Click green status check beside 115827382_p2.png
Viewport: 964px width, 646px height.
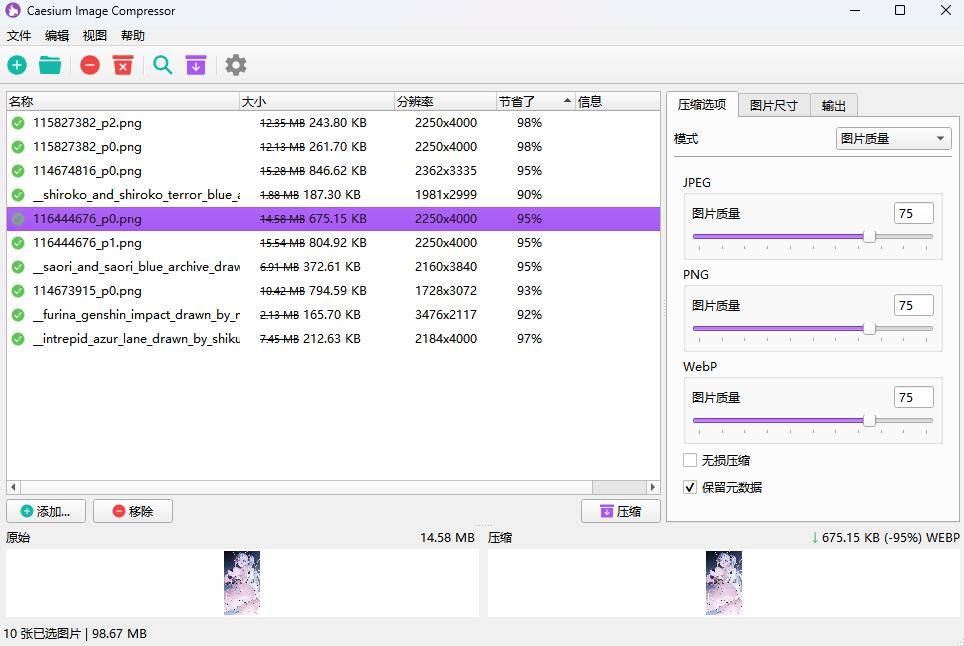click(x=18, y=123)
